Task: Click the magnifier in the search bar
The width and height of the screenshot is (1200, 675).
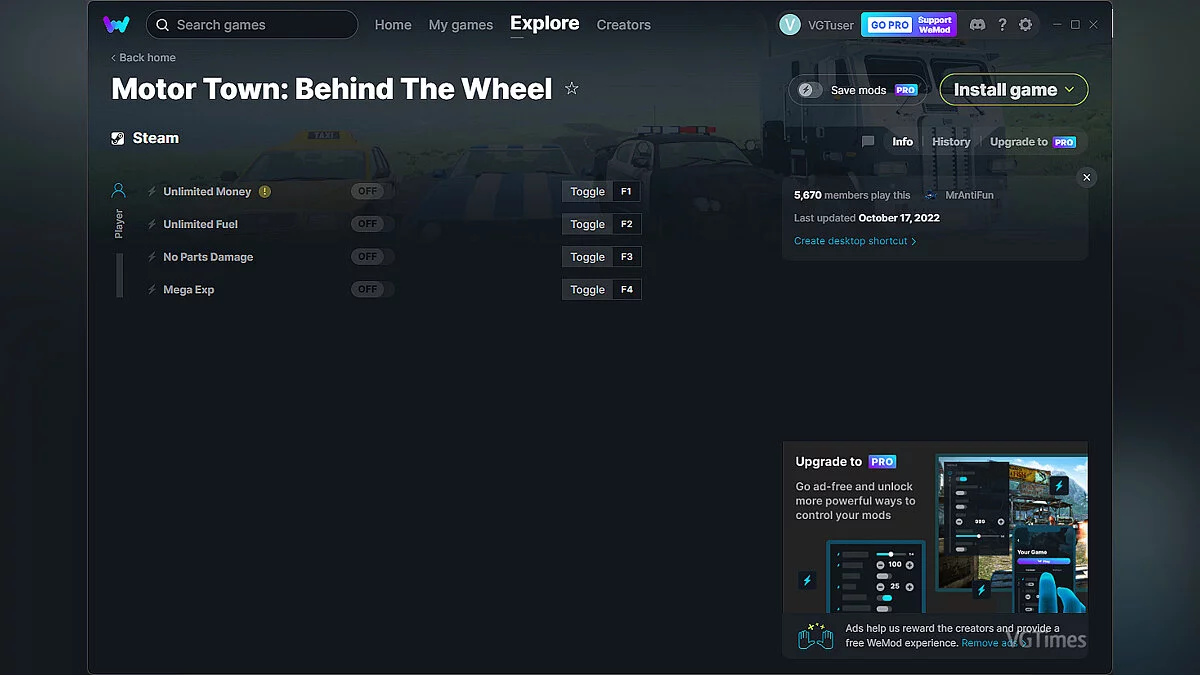Action: pyautogui.click(x=162, y=24)
